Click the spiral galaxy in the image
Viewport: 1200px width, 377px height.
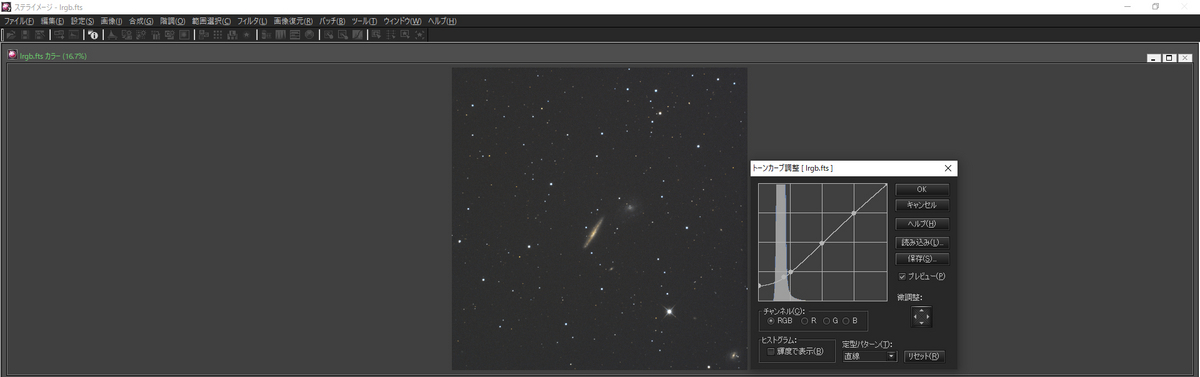593,232
